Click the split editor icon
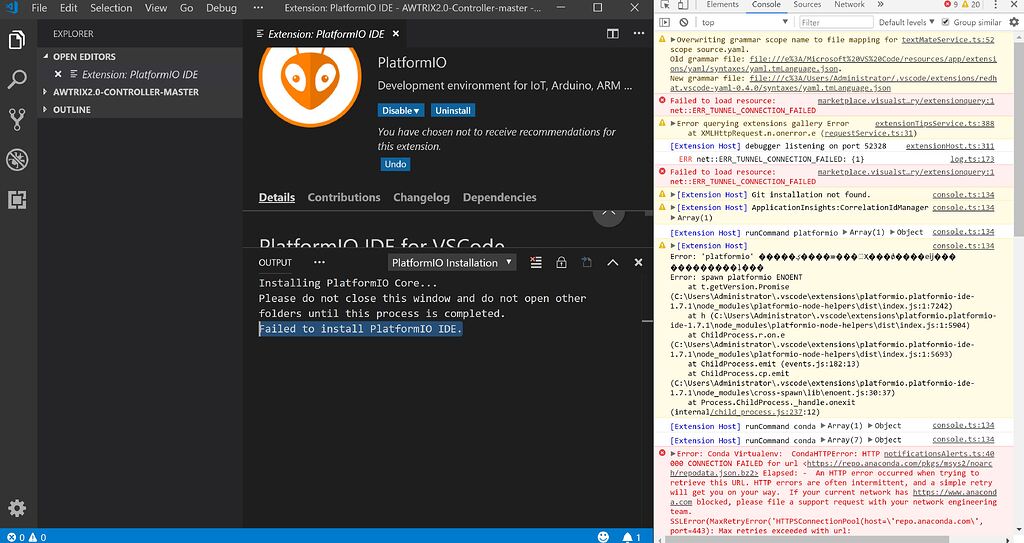Screen dimensions: 1024x543 point(613,33)
